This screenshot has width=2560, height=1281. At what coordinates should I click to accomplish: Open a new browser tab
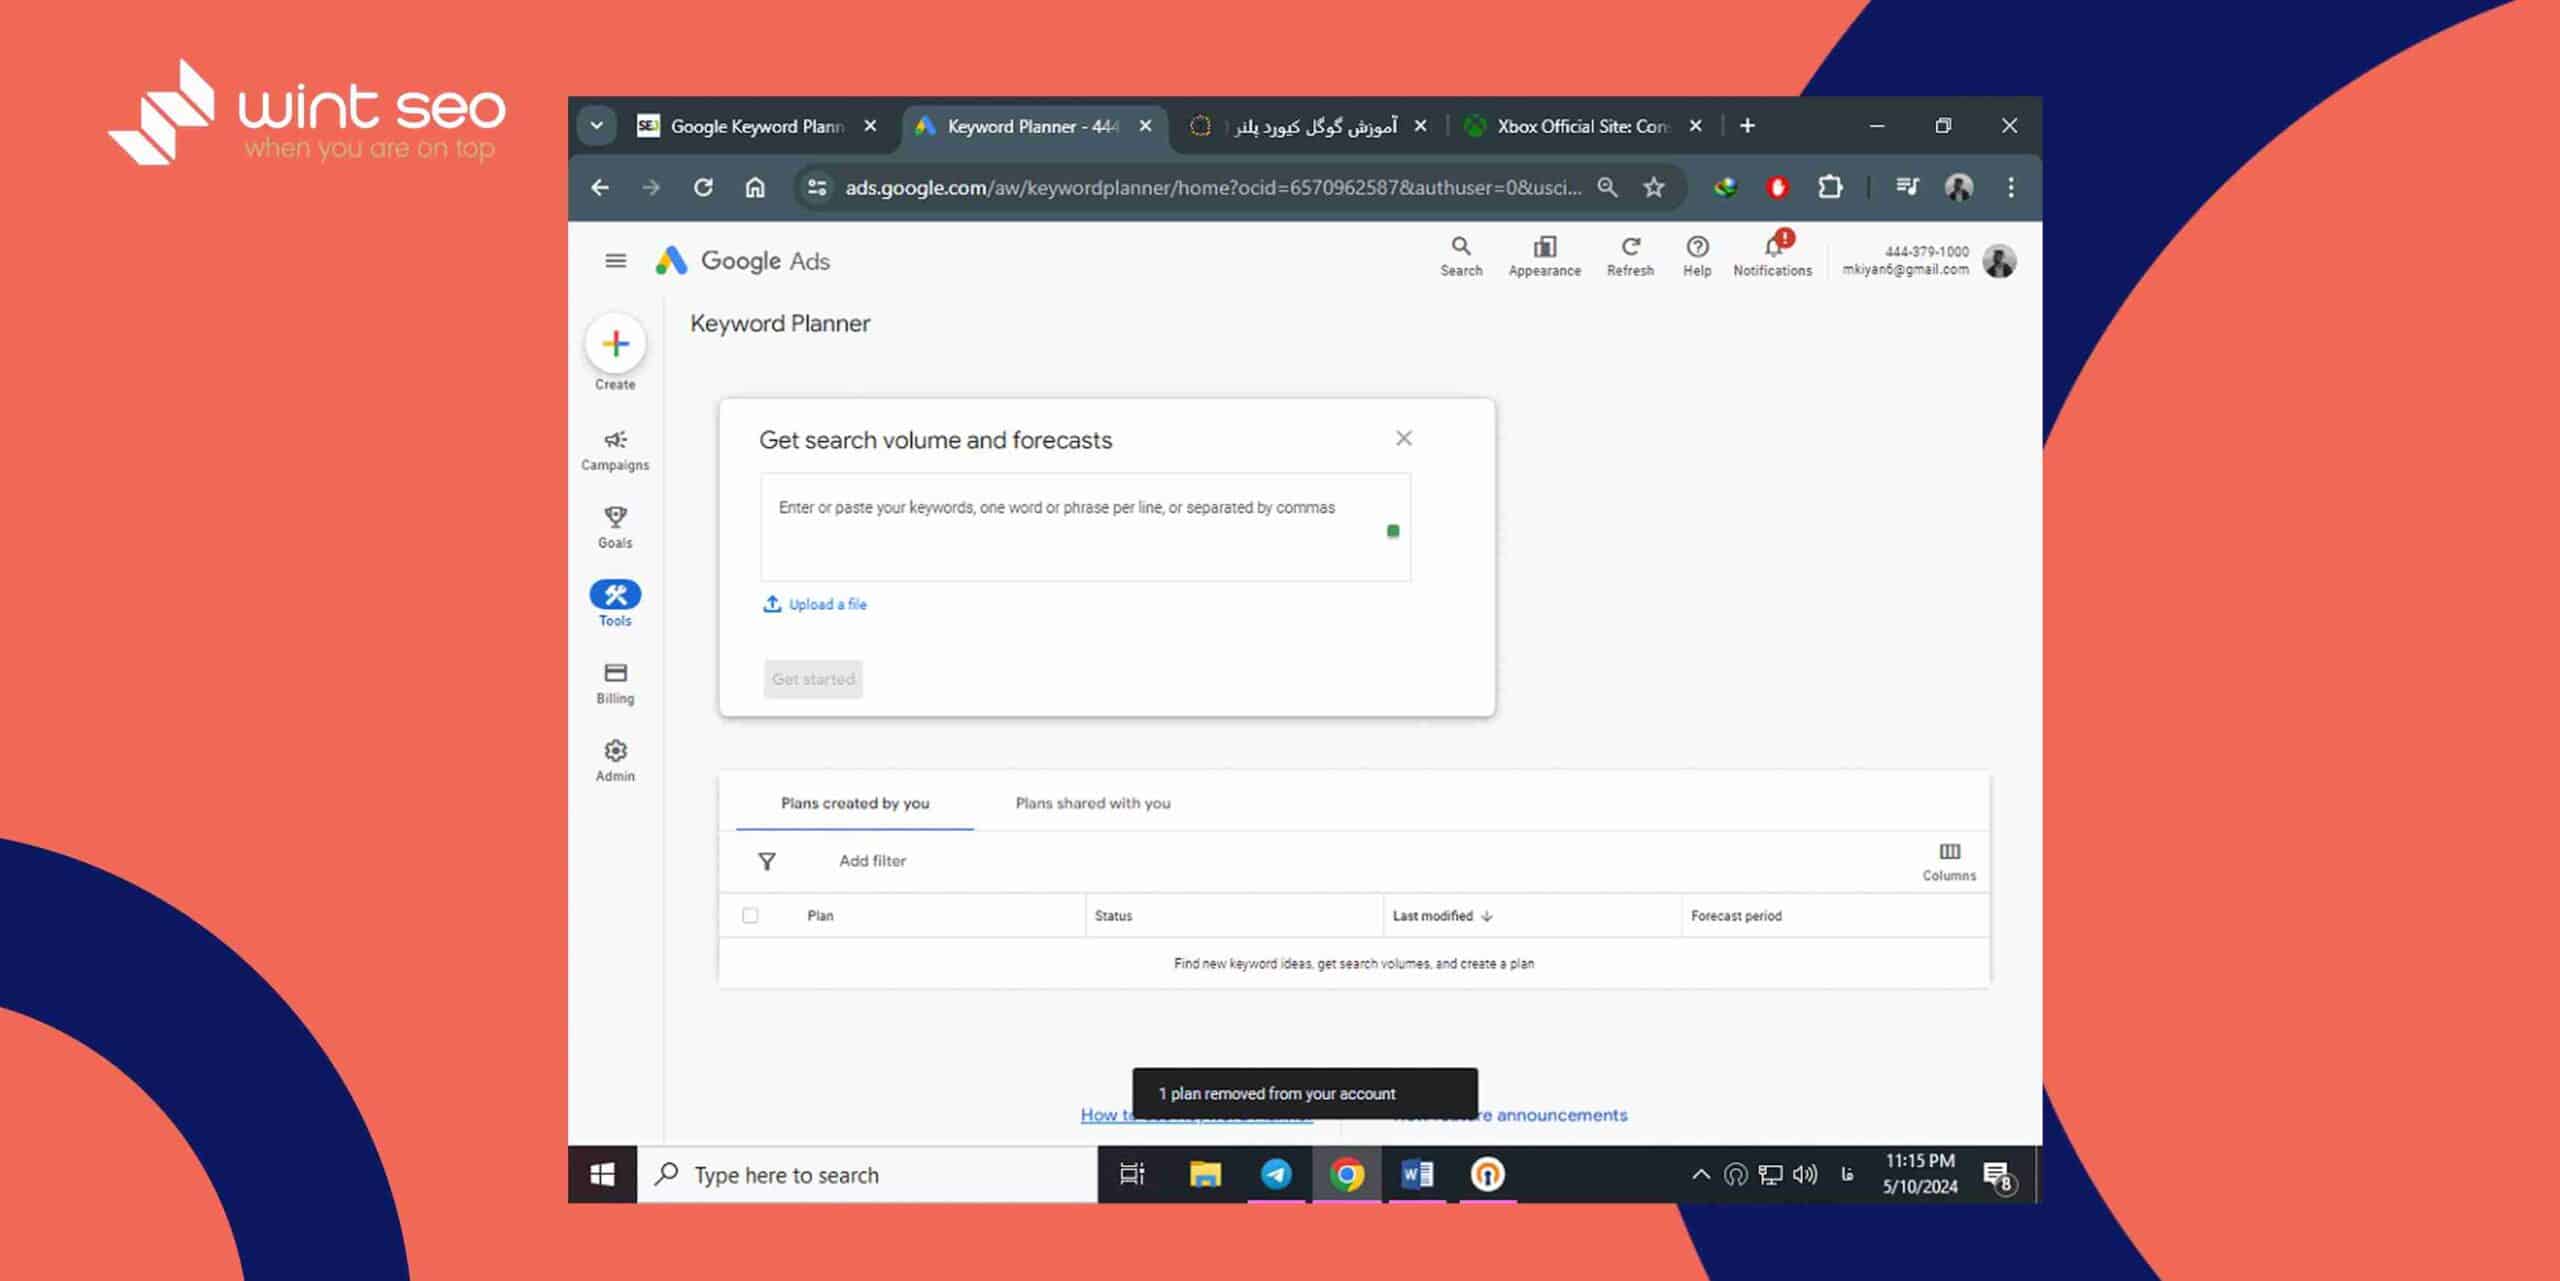1747,126
